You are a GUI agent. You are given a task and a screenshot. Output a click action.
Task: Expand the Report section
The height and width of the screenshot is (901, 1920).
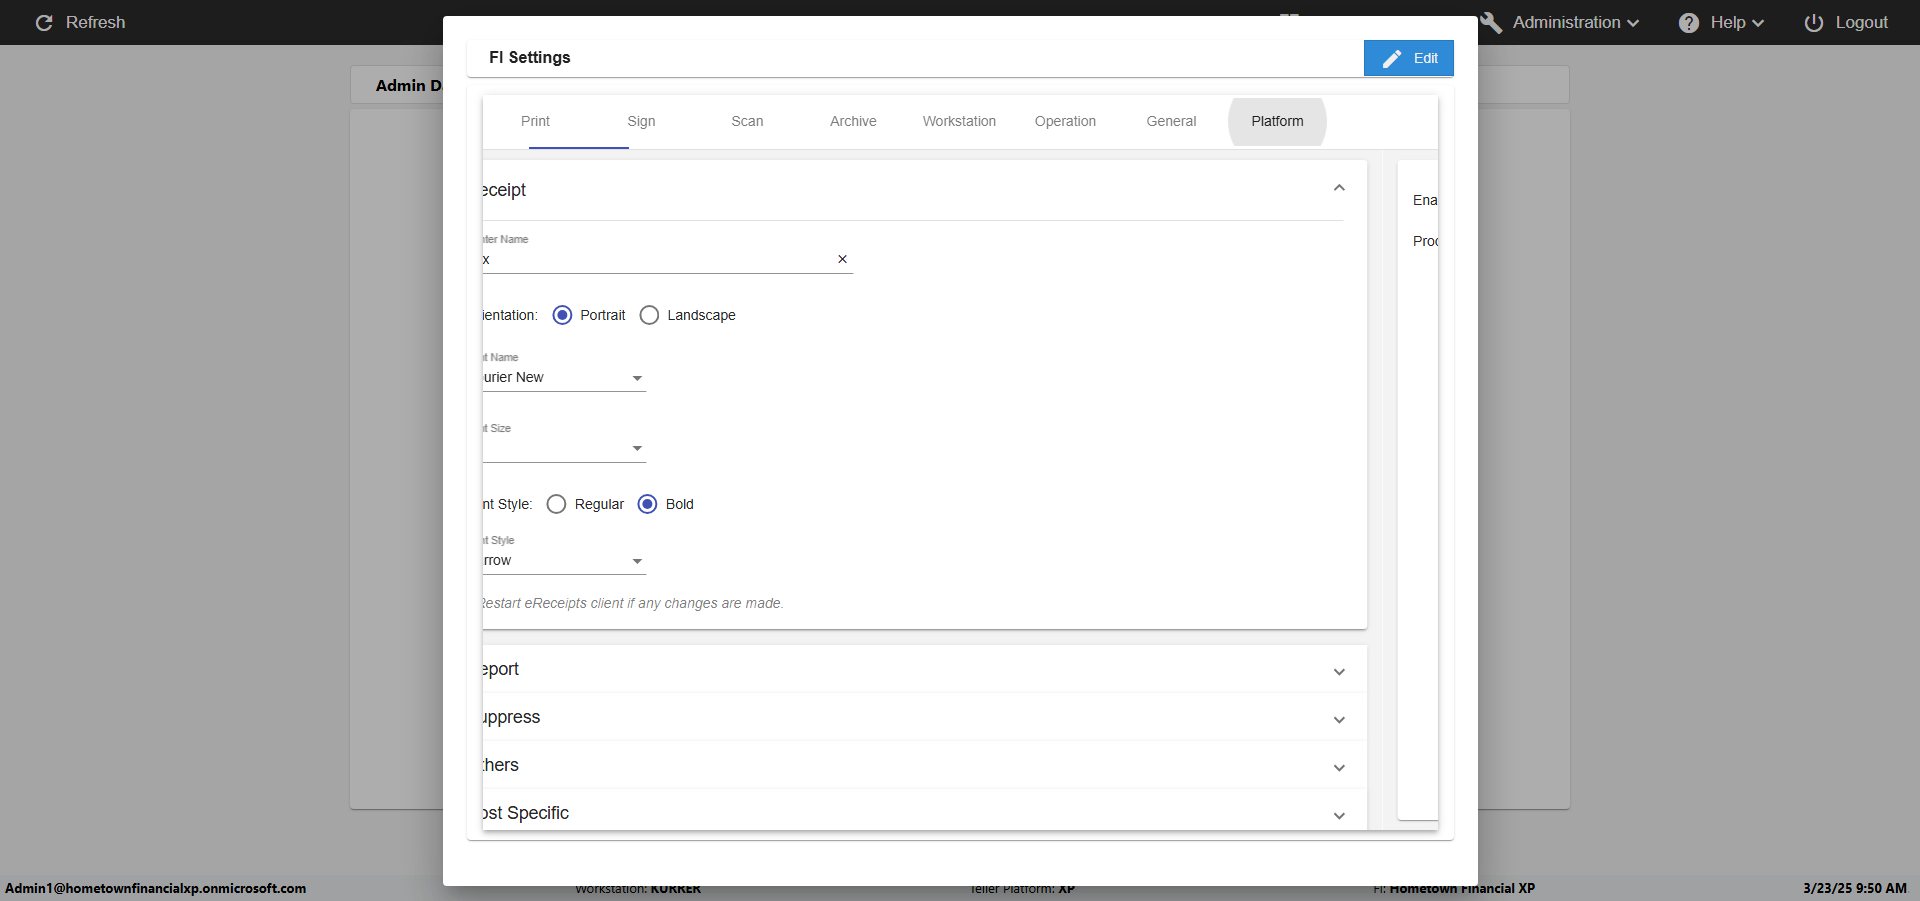coord(1339,671)
